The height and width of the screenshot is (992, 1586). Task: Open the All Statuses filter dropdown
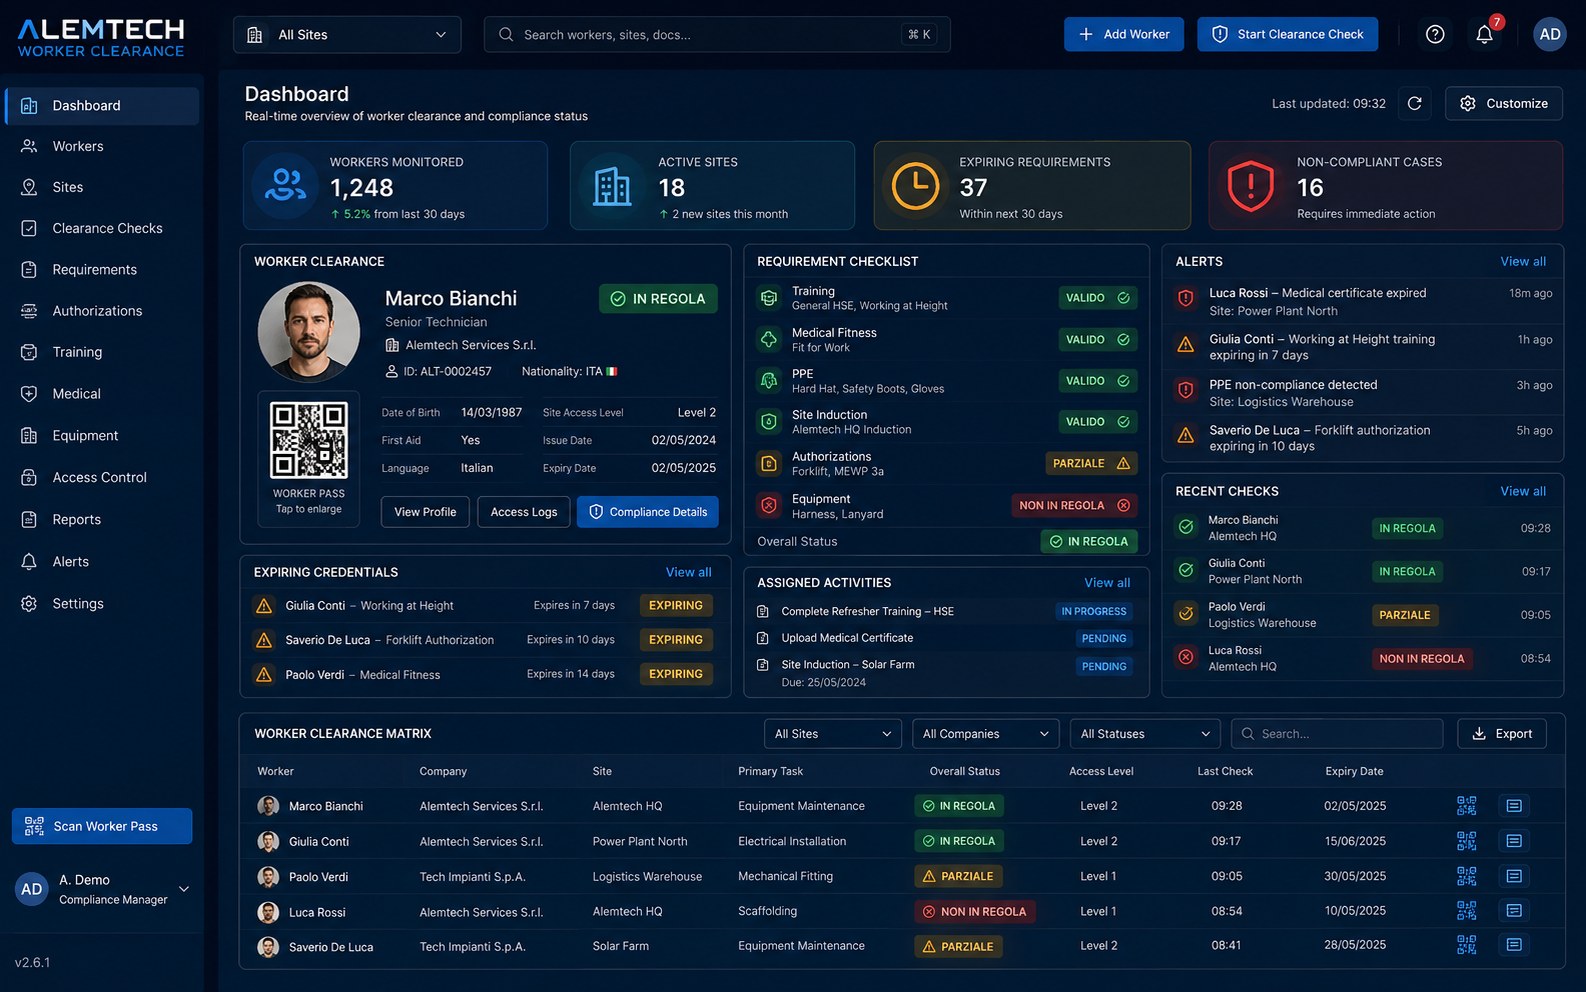coord(1145,734)
